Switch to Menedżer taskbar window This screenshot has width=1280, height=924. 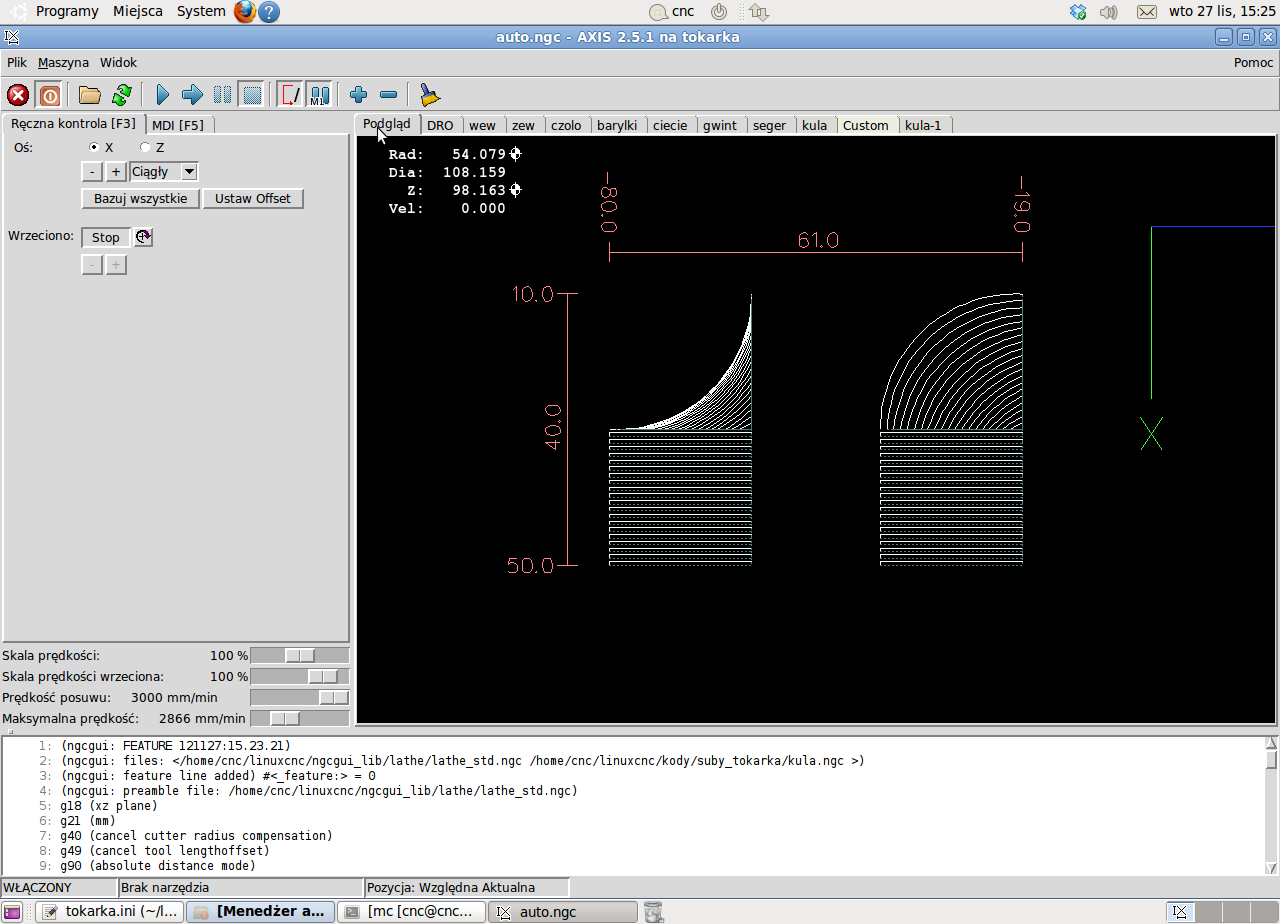pos(261,912)
